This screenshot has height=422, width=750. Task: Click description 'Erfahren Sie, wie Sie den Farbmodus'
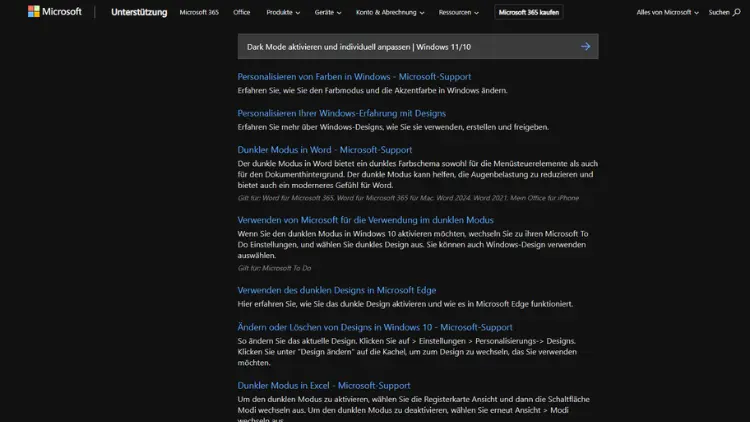(x=372, y=90)
